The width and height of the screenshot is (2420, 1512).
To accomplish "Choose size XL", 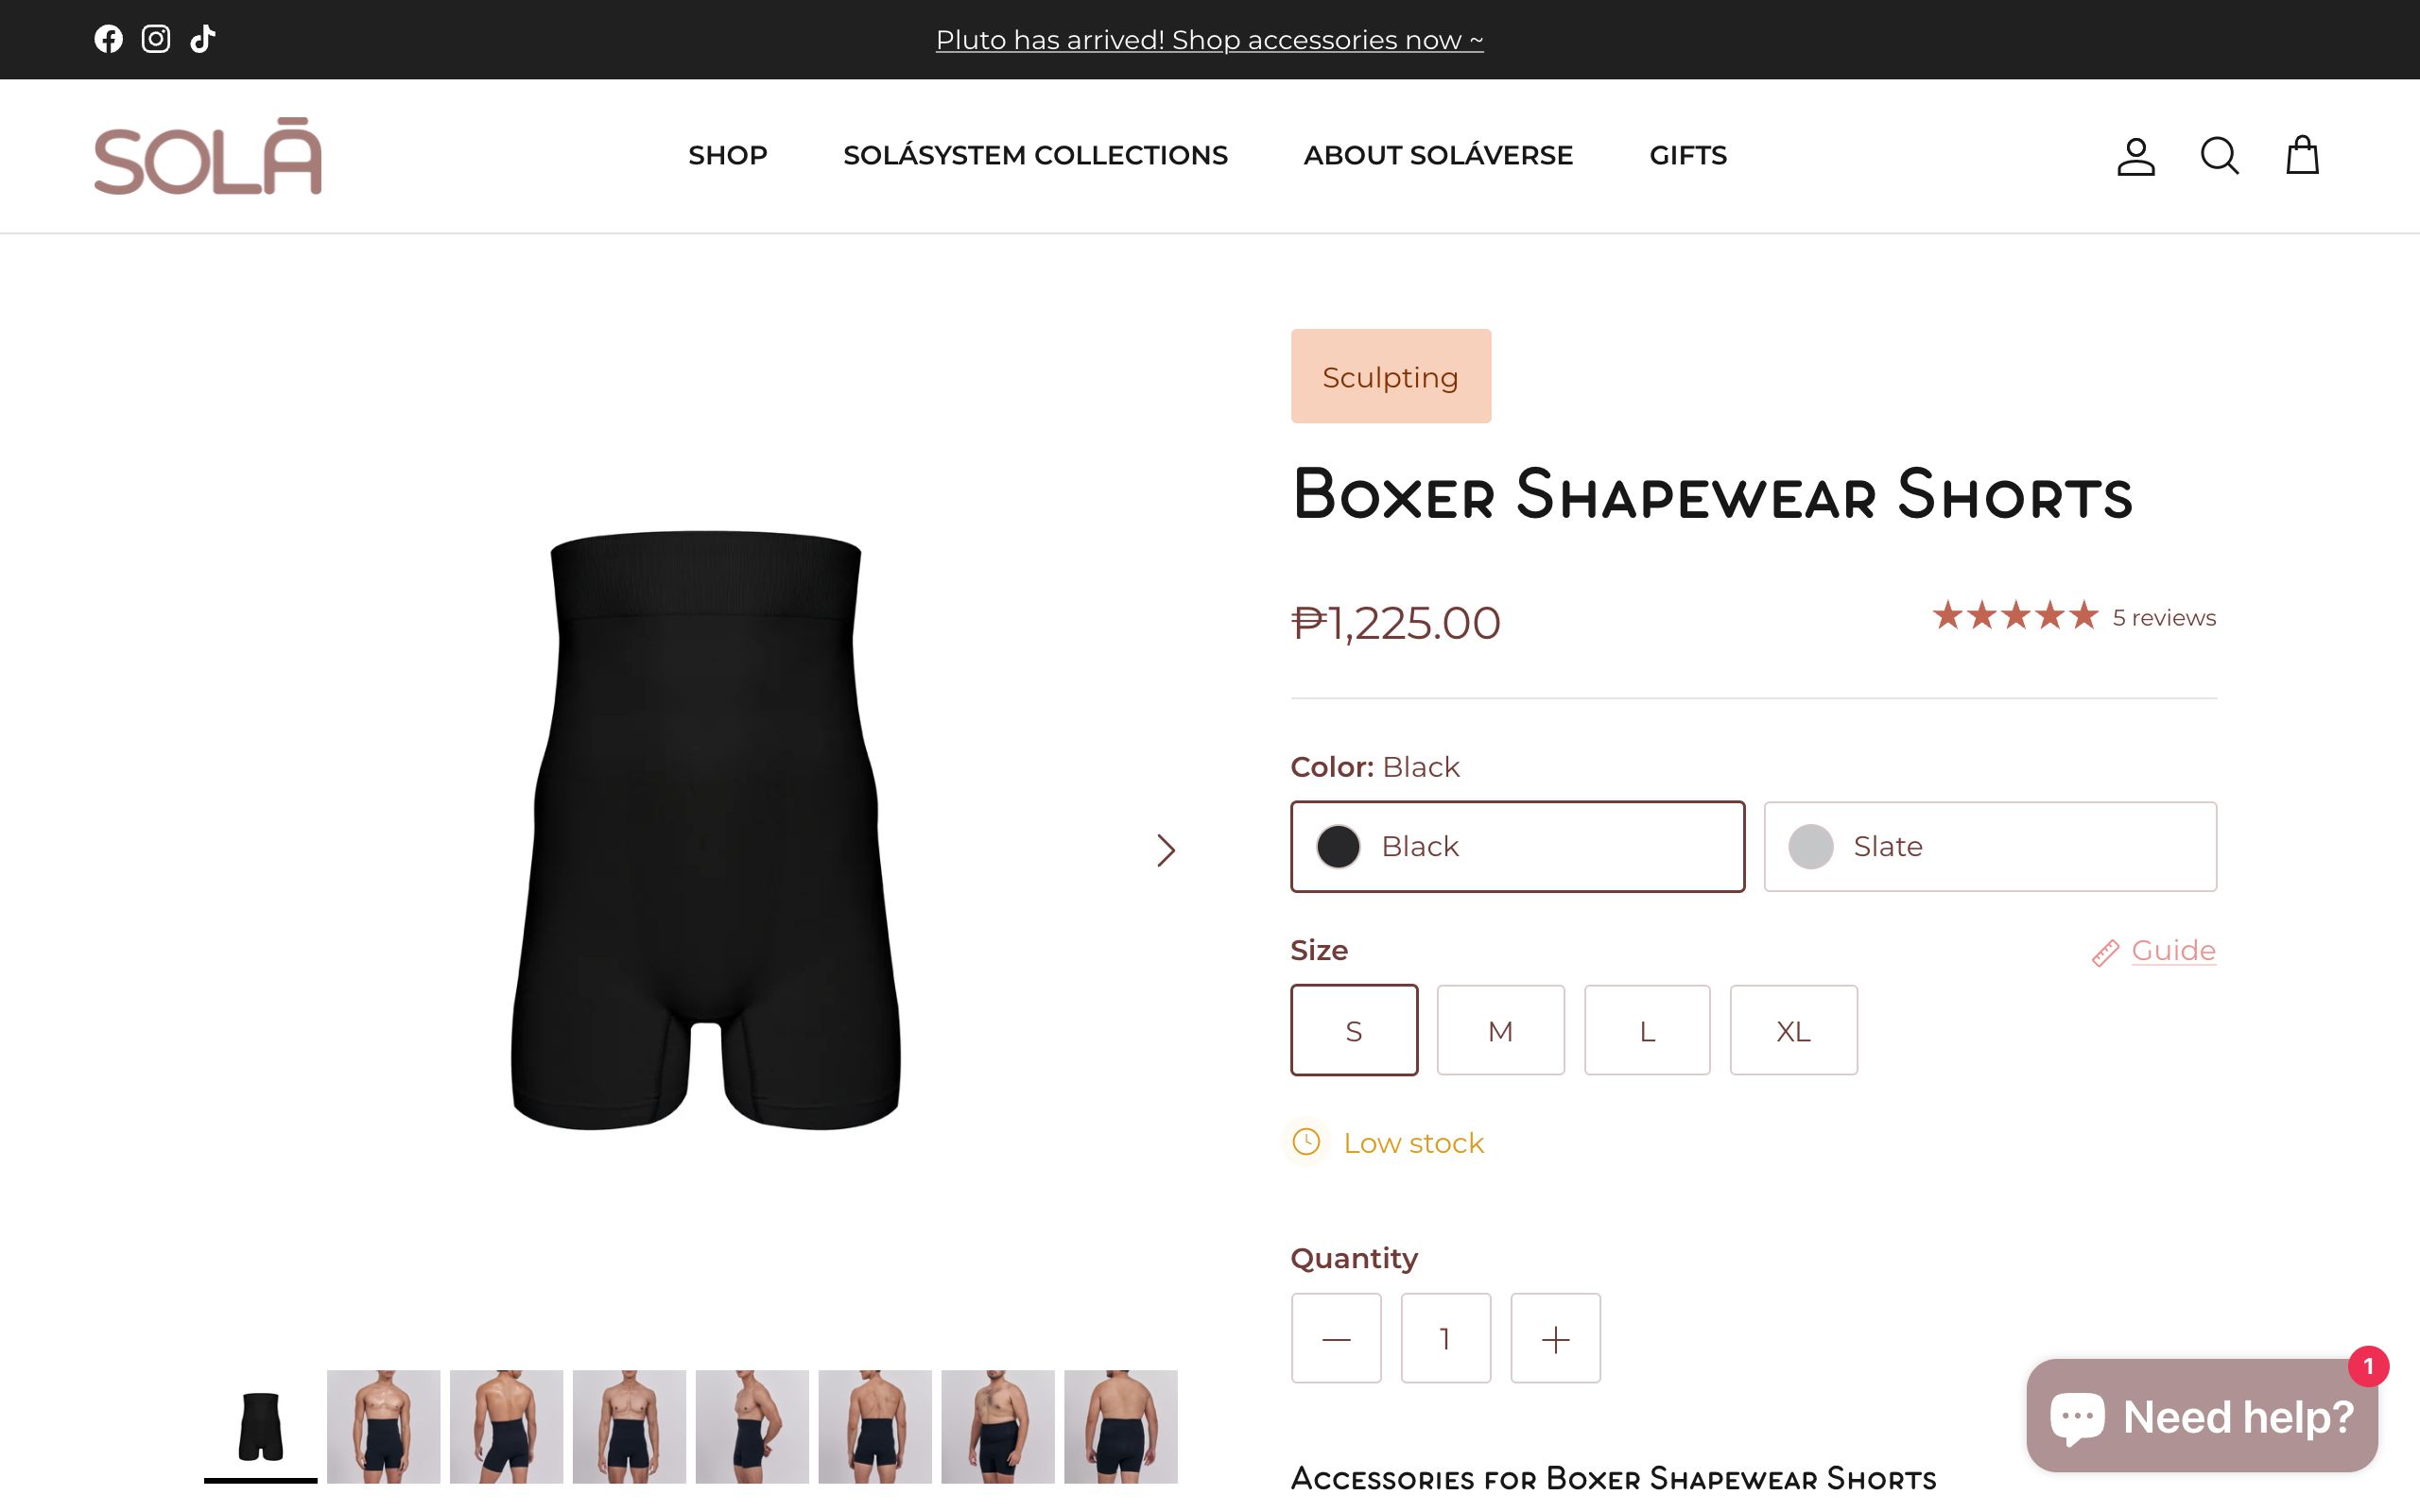I will [1793, 1030].
